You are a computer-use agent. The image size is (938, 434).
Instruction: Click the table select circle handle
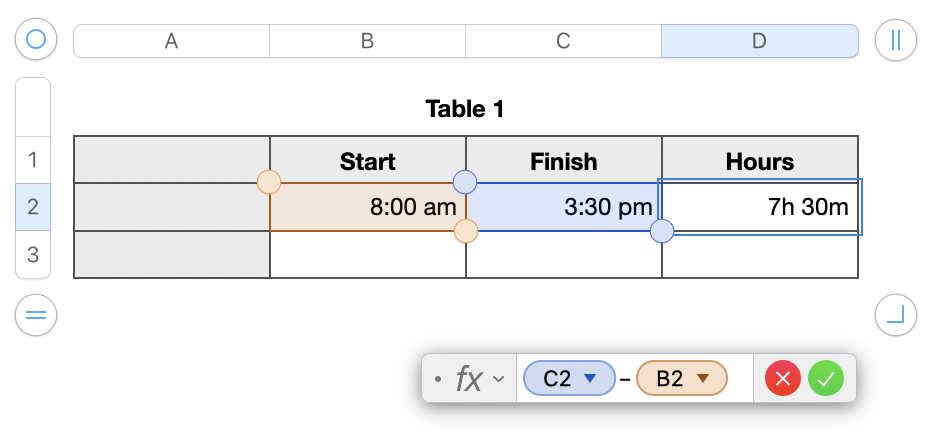(x=36, y=40)
